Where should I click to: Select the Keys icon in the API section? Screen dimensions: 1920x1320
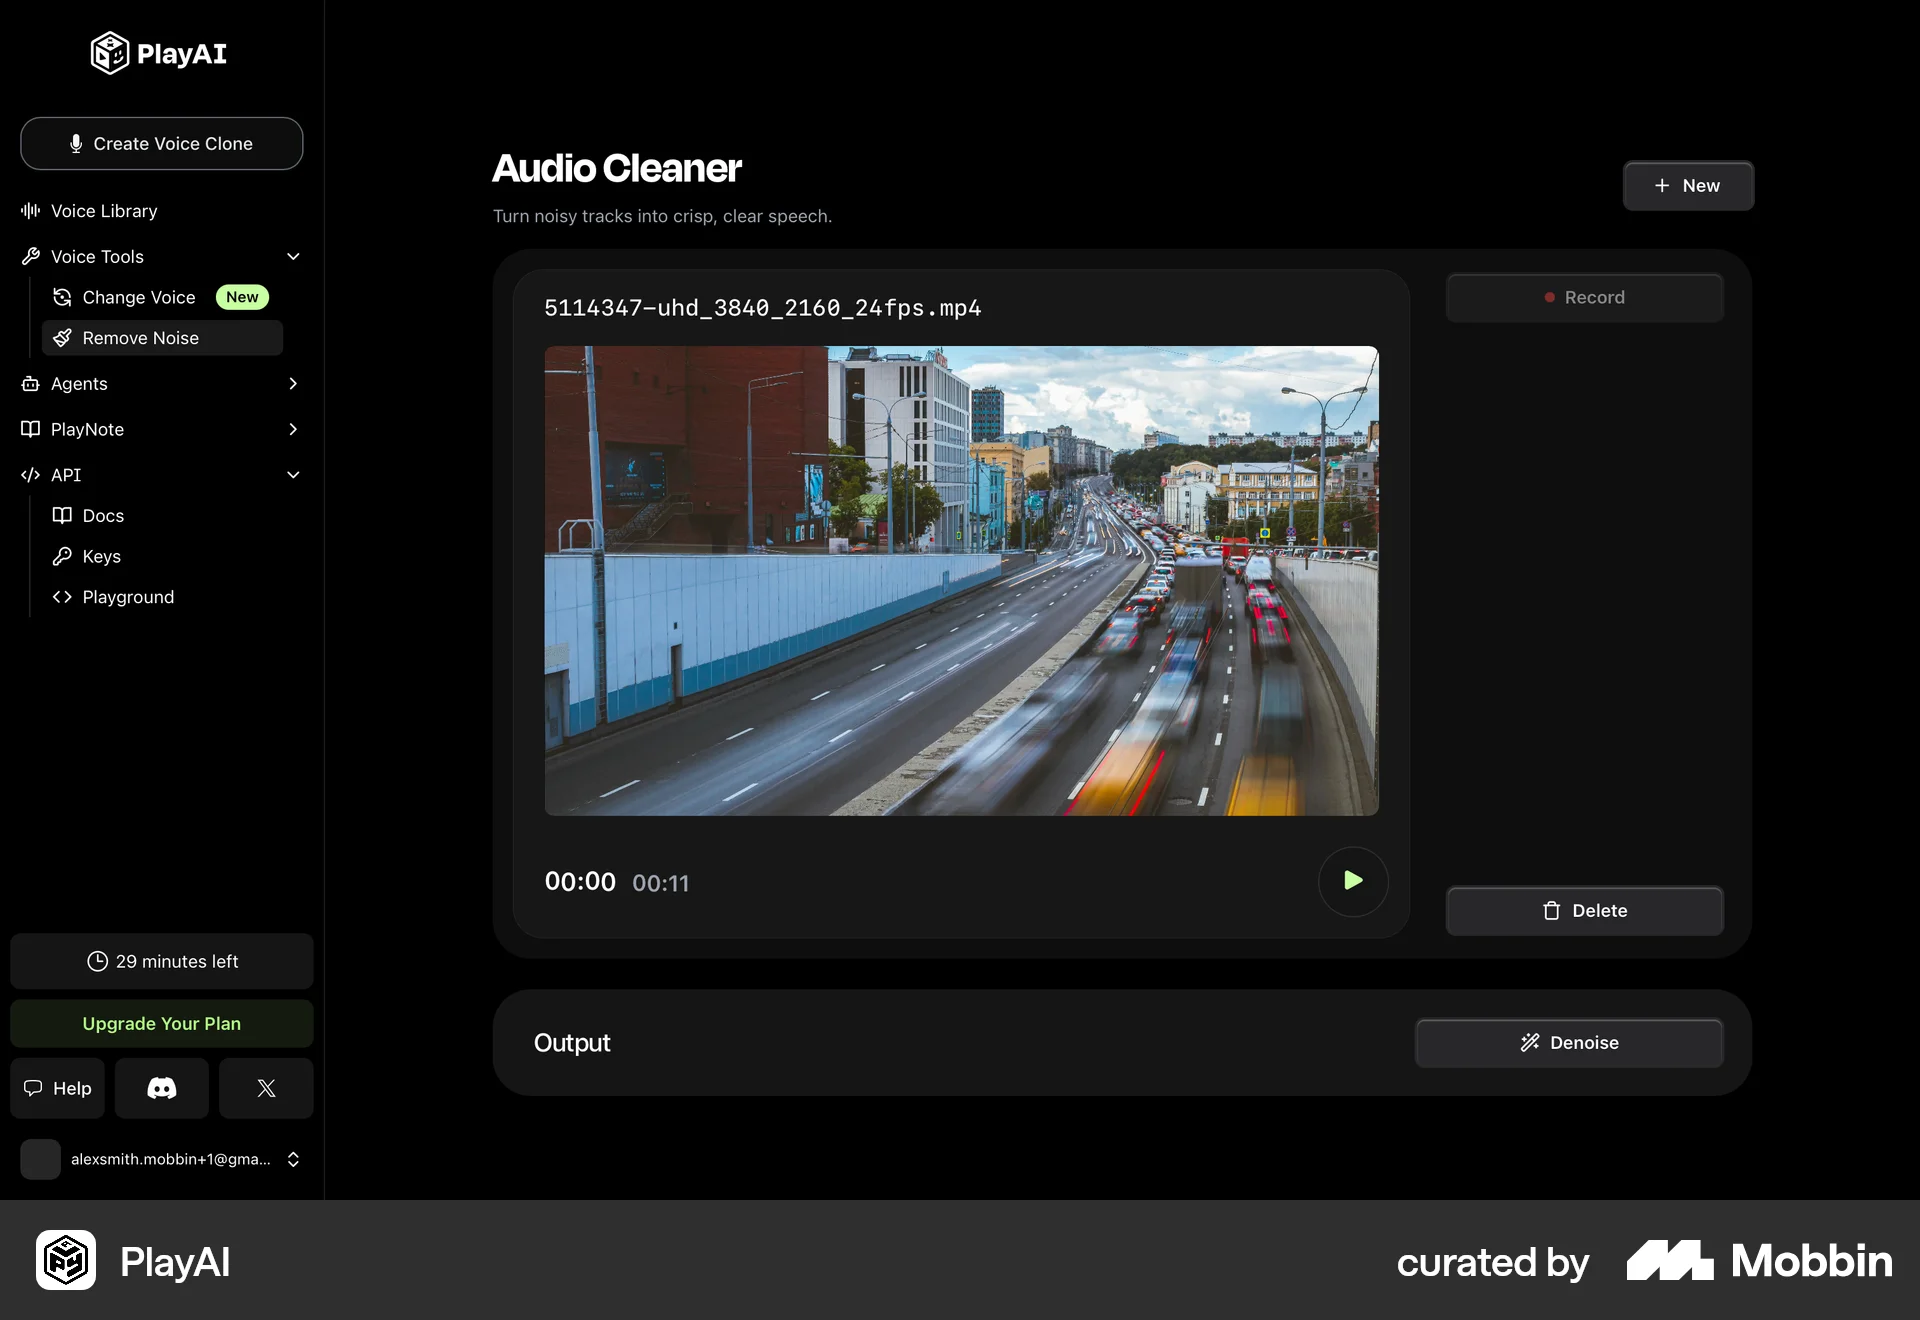click(x=62, y=556)
